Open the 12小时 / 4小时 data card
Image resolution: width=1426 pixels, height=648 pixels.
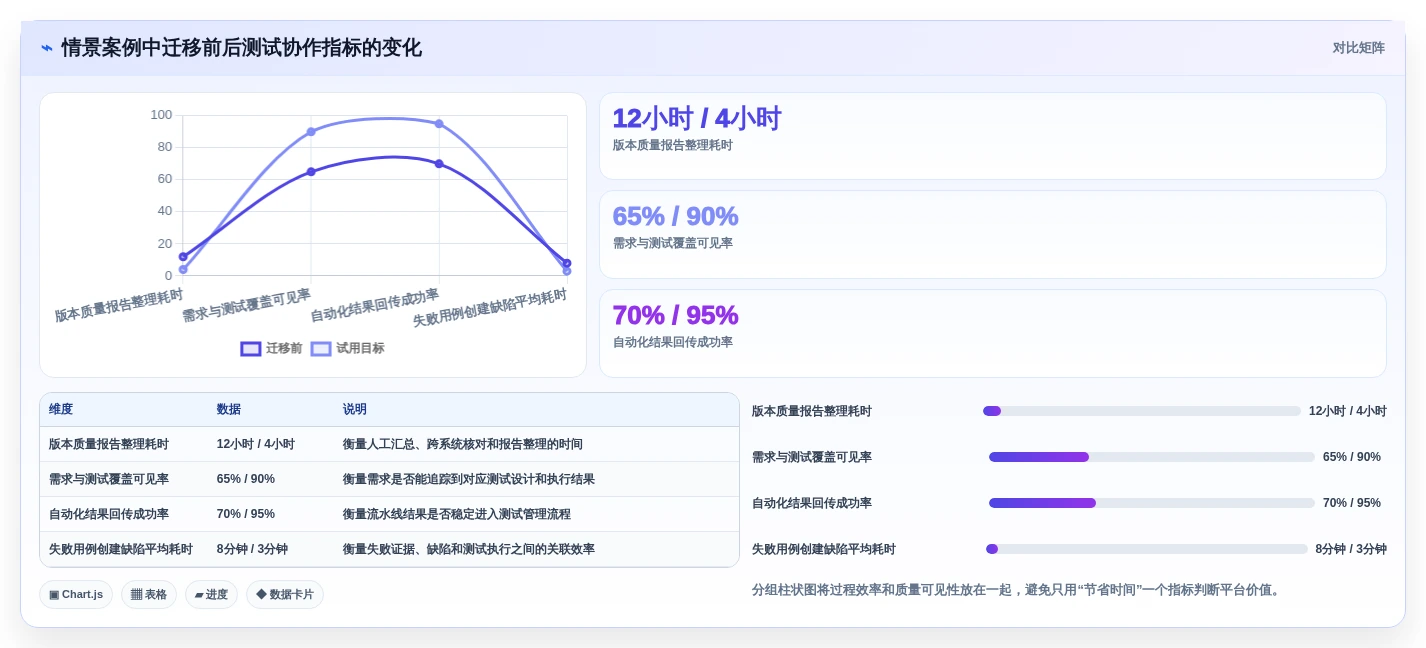993,136
